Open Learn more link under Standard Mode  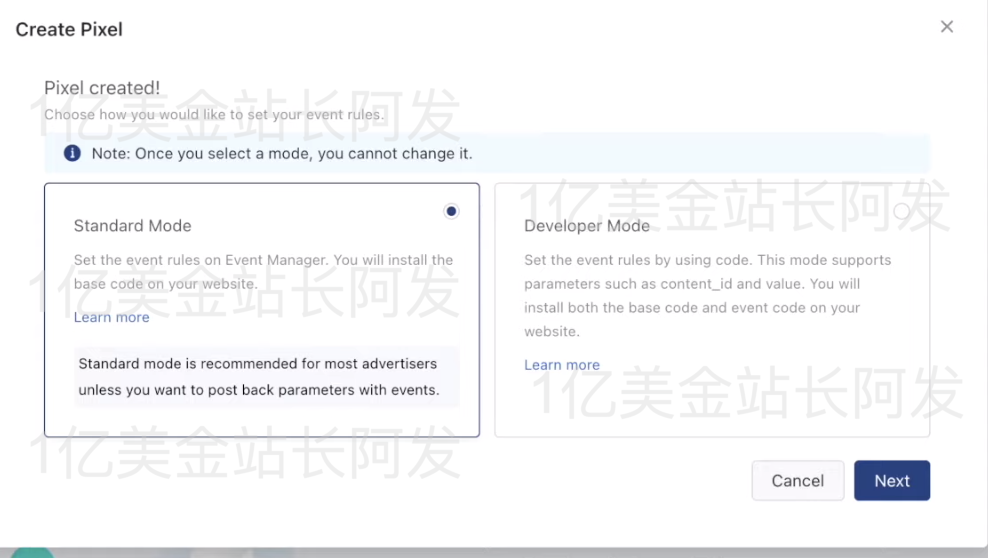pyautogui.click(x=111, y=317)
